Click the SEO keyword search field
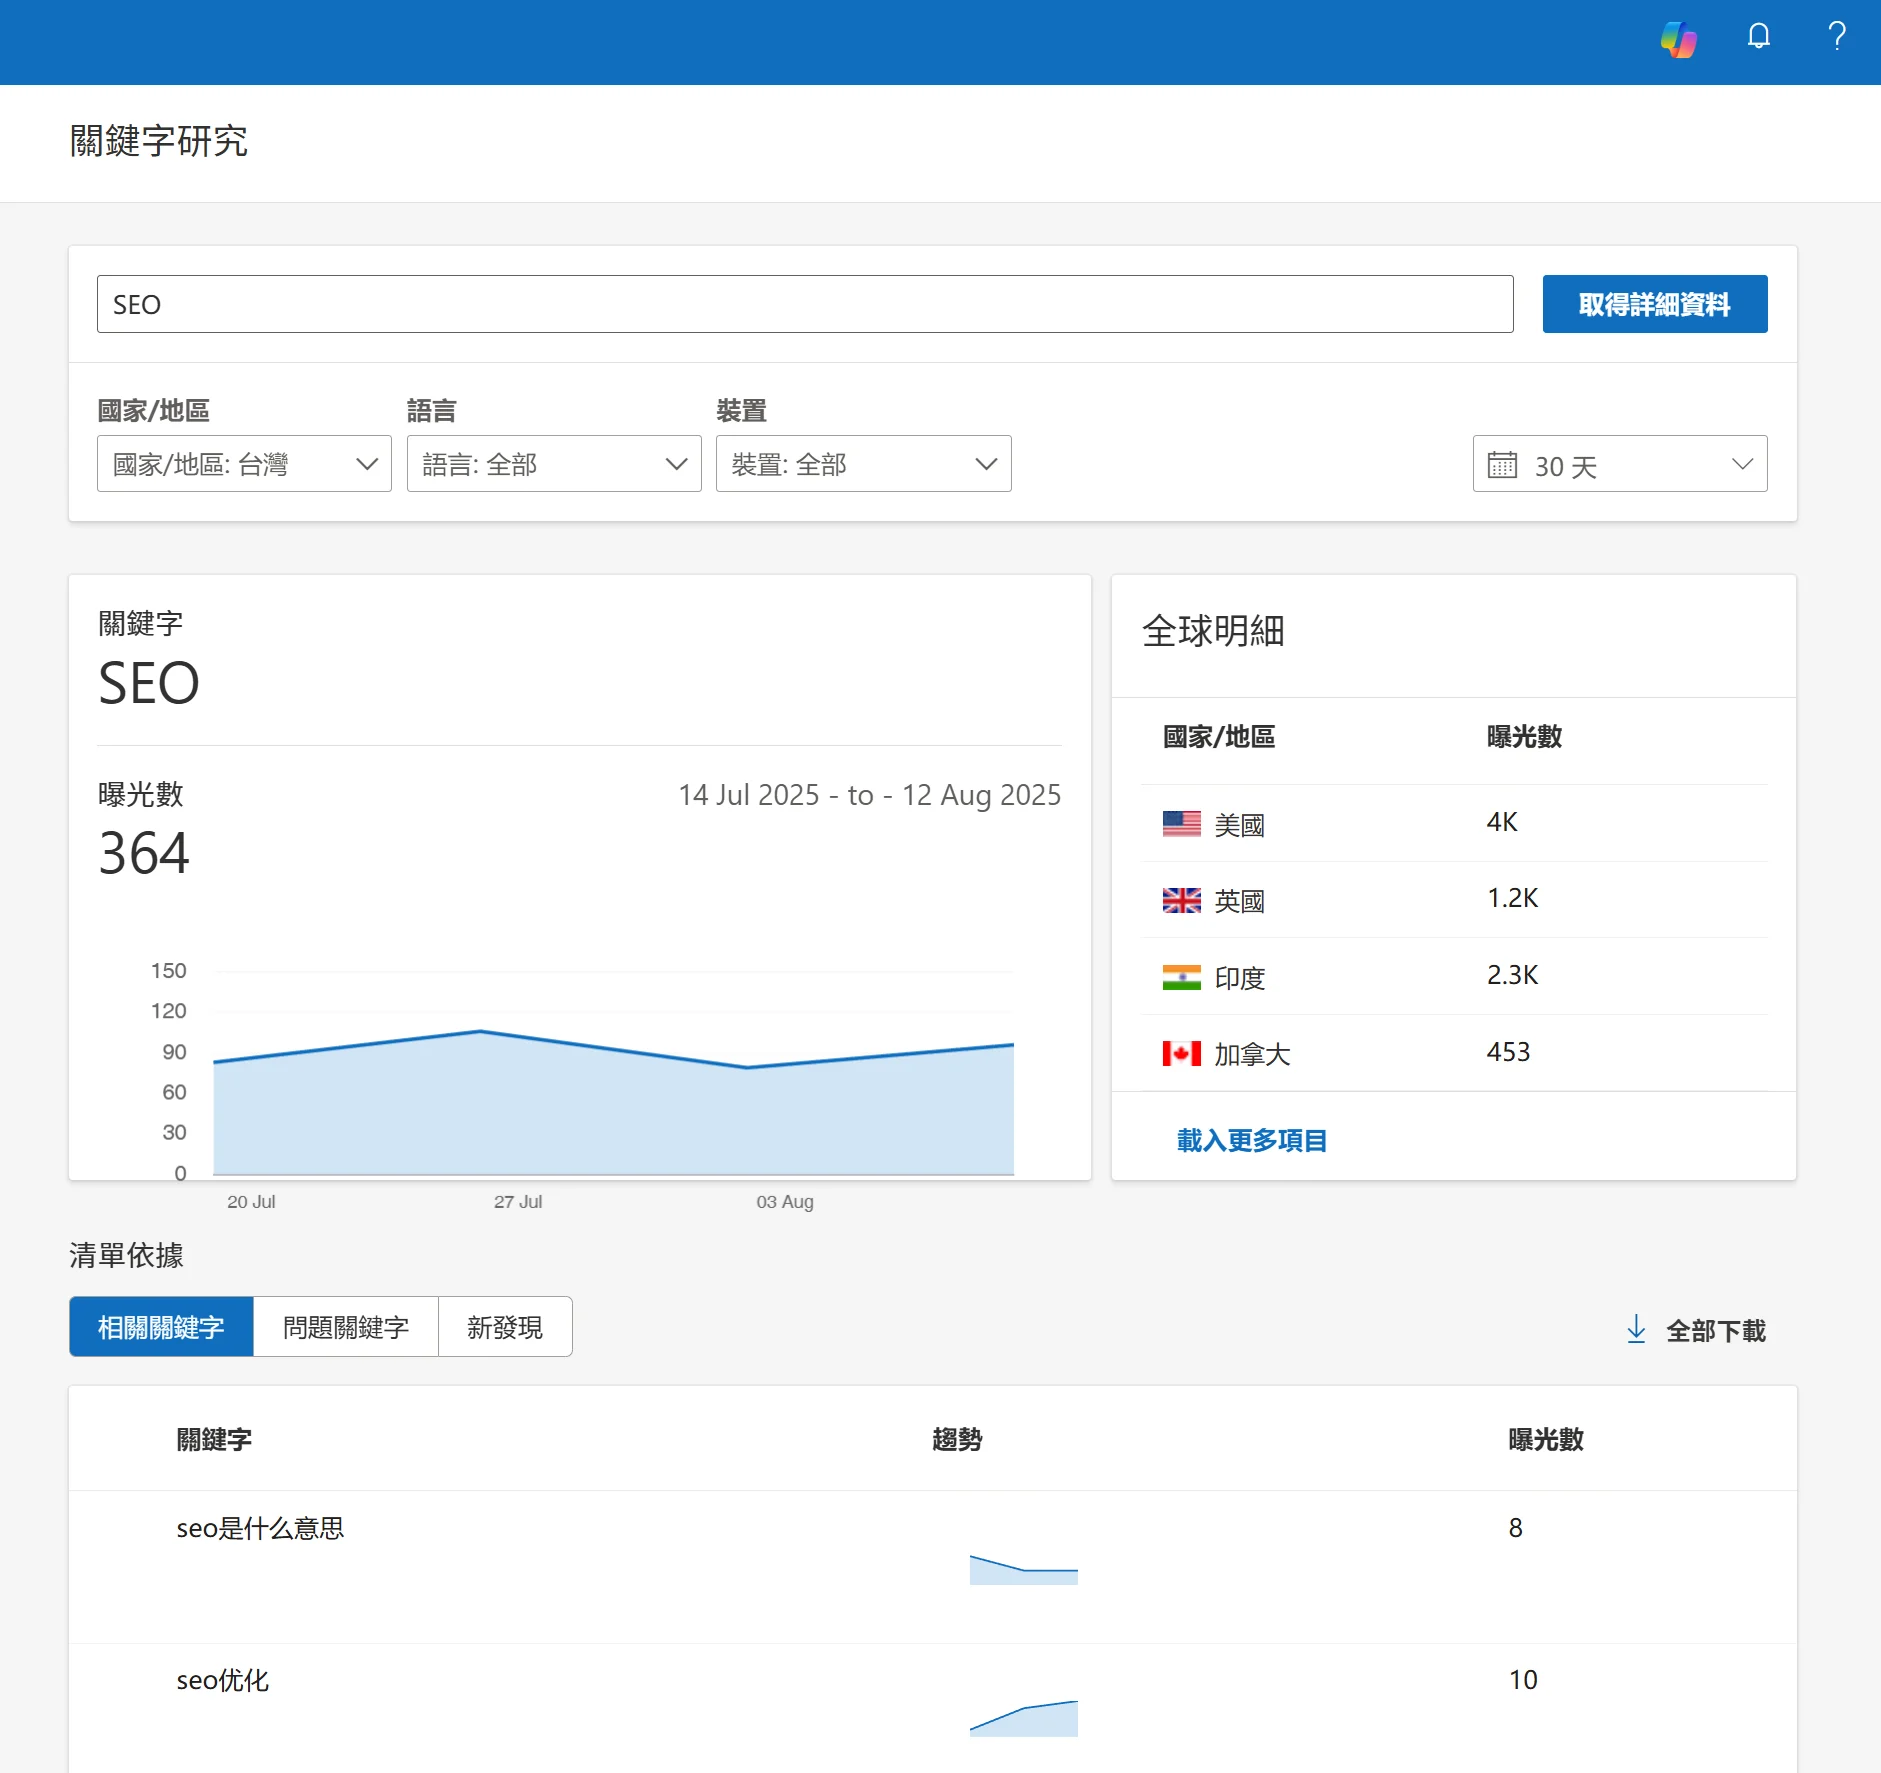 (804, 304)
